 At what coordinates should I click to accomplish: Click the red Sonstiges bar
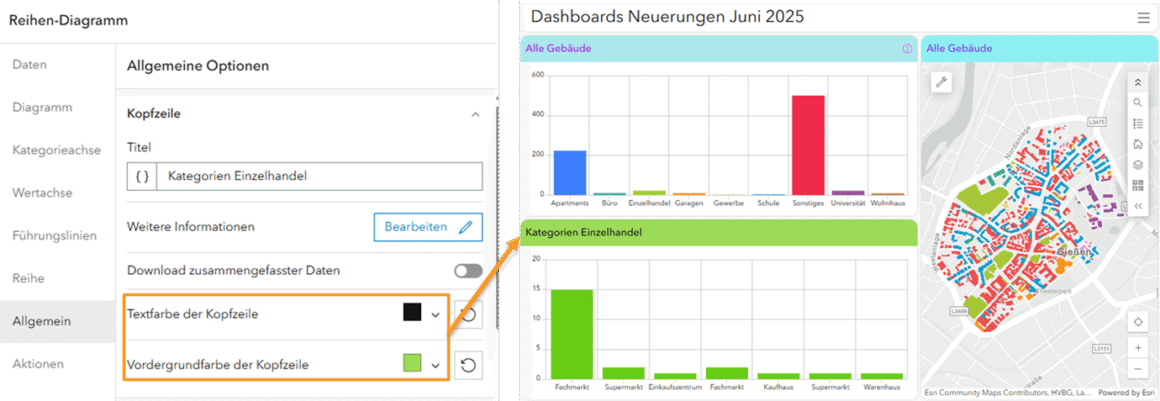(x=808, y=145)
